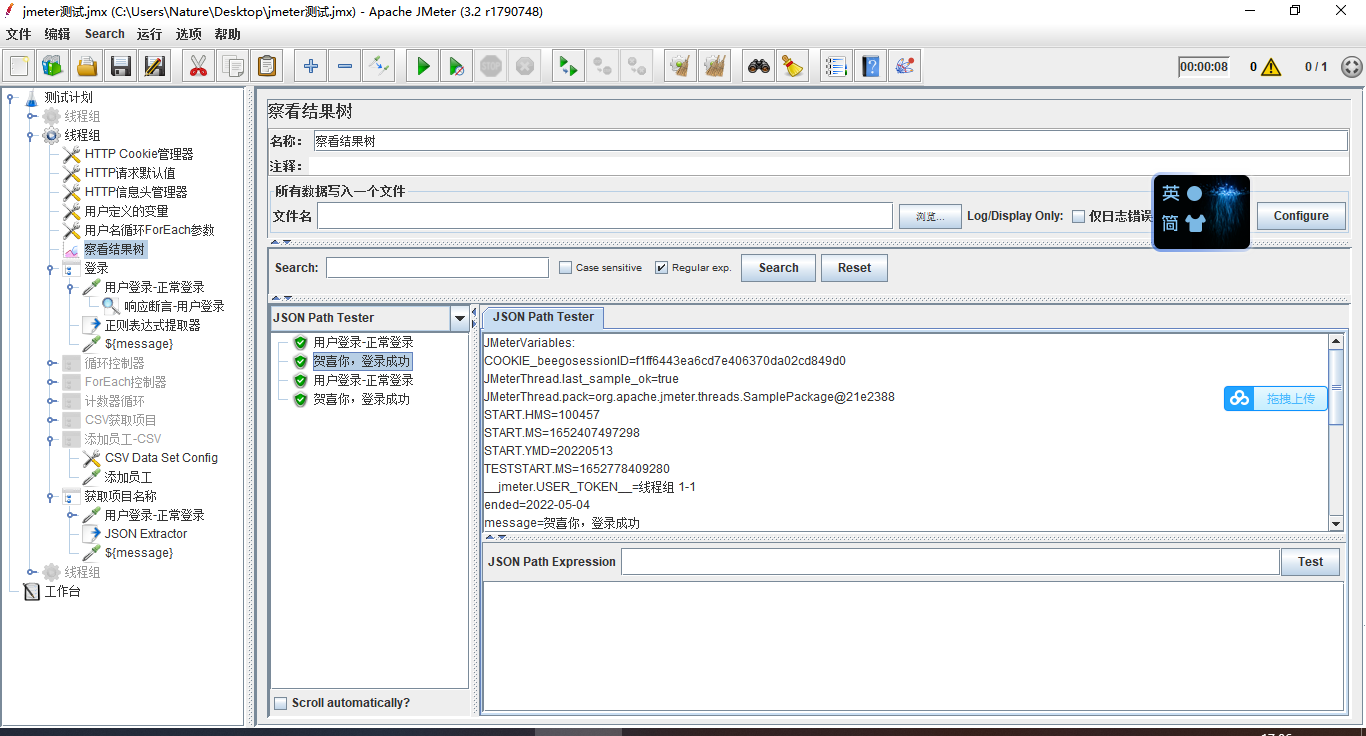1366x736 pixels.
Task: Uncheck the Regular exp. checkbox
Action: (662, 268)
